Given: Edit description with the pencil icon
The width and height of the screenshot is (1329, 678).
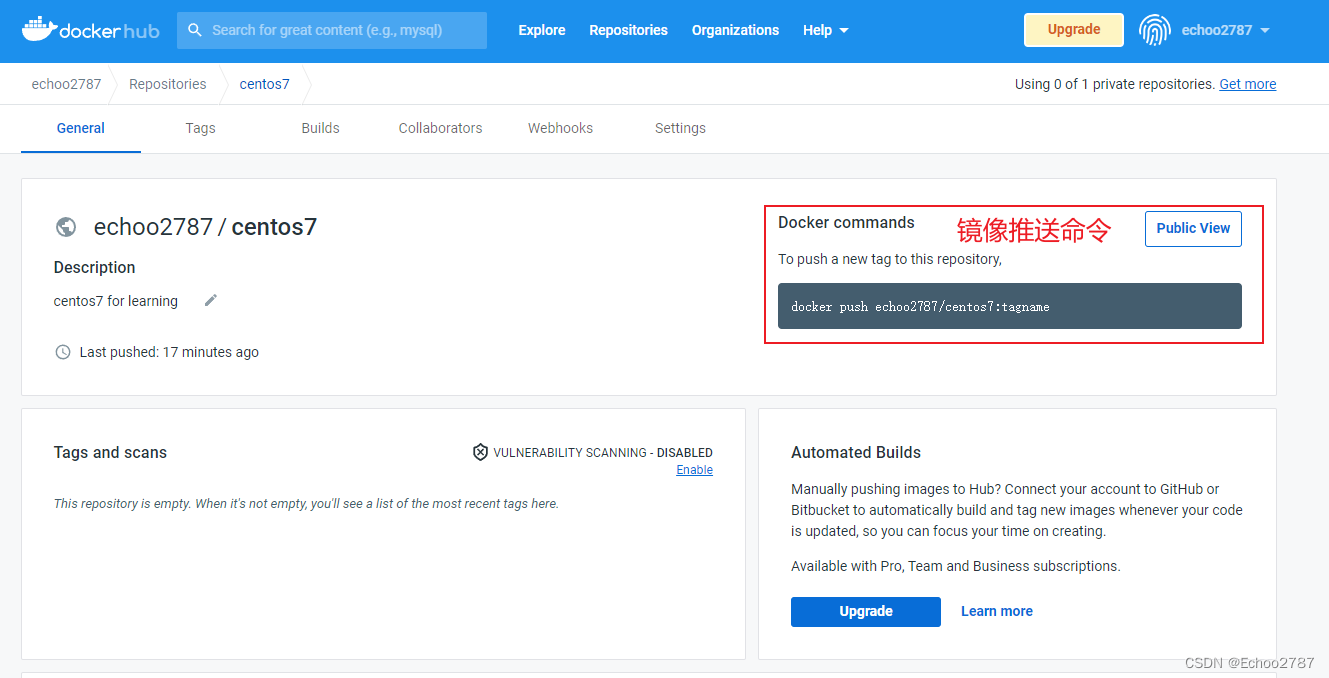Looking at the screenshot, I should pyautogui.click(x=210, y=300).
